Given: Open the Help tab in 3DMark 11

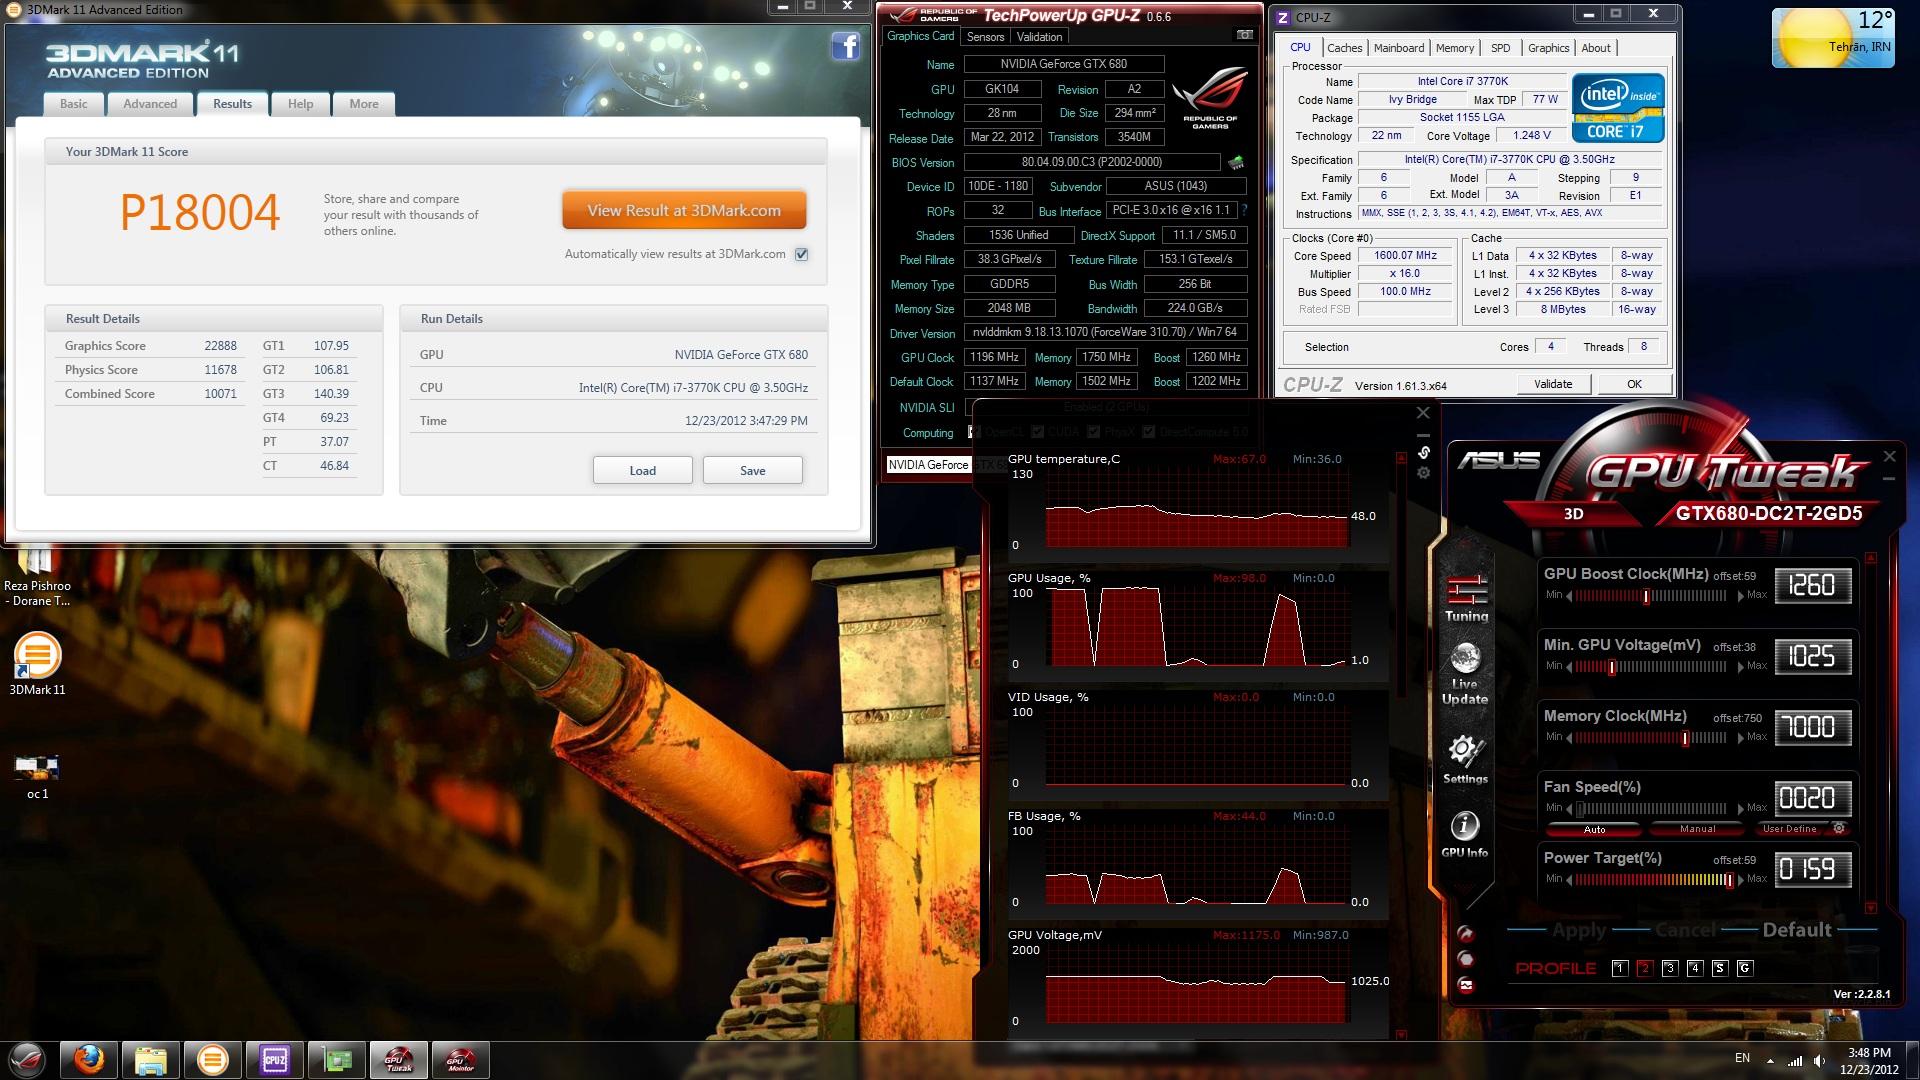Looking at the screenshot, I should [300, 104].
